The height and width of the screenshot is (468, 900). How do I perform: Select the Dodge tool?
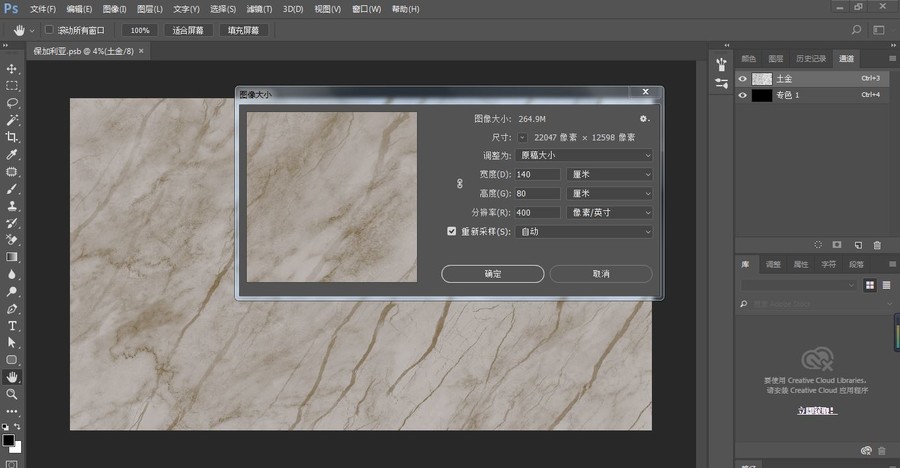11,292
